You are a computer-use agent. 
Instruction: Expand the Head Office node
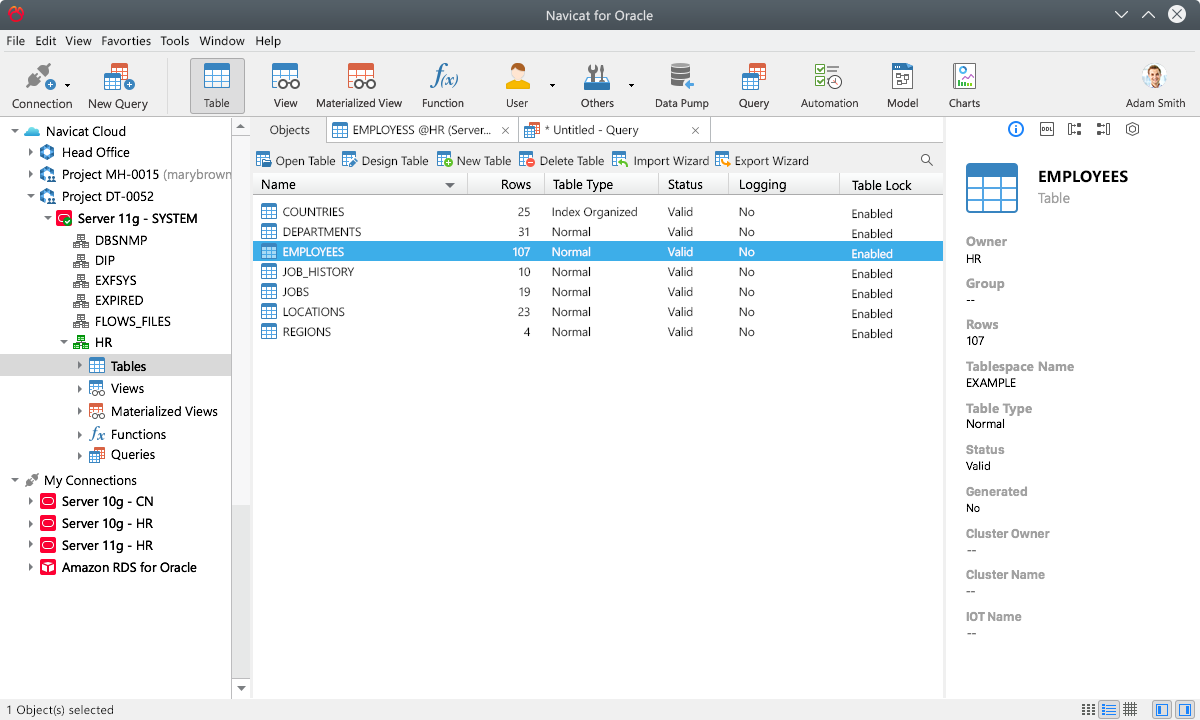click(x=31, y=152)
